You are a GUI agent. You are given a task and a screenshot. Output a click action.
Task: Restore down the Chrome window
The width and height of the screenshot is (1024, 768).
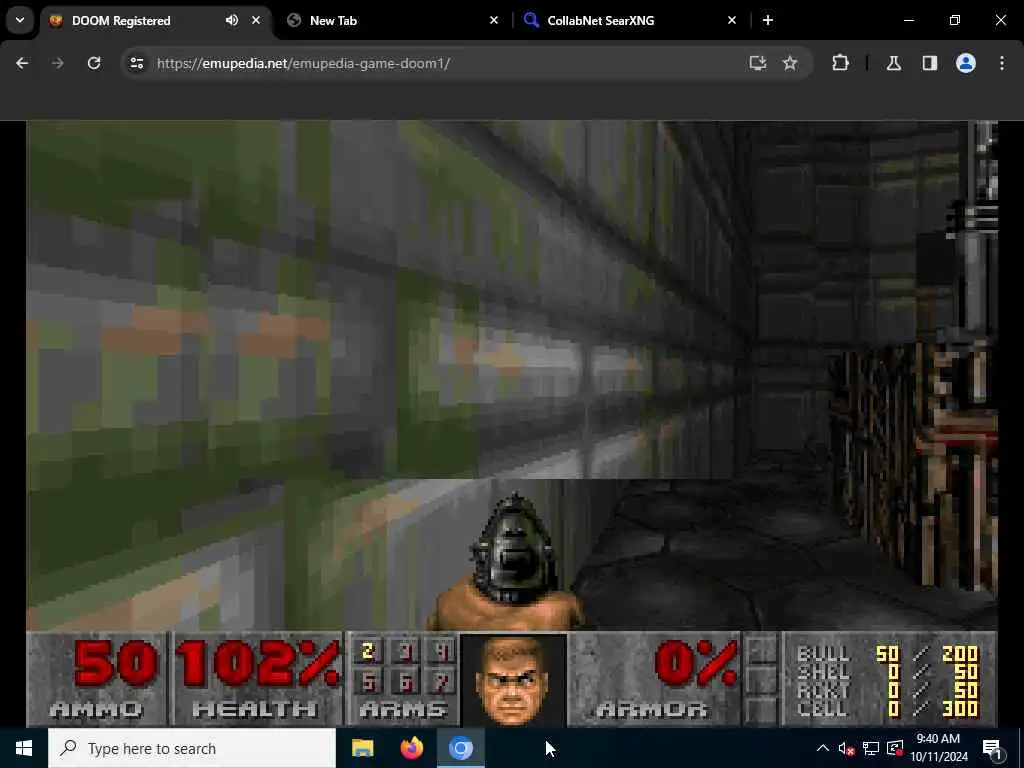pyautogui.click(x=955, y=20)
